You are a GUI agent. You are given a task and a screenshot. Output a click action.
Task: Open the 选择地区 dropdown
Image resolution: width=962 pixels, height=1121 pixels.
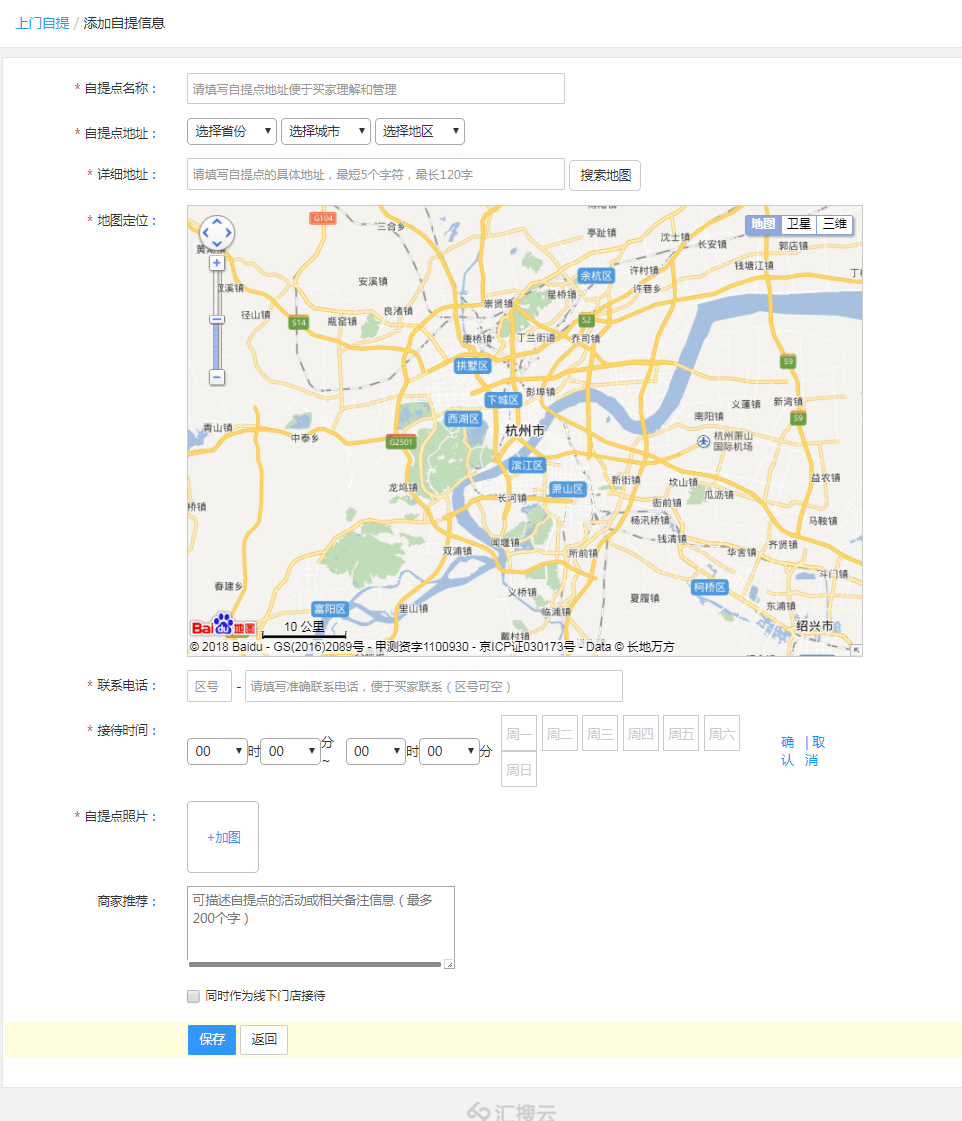[419, 131]
